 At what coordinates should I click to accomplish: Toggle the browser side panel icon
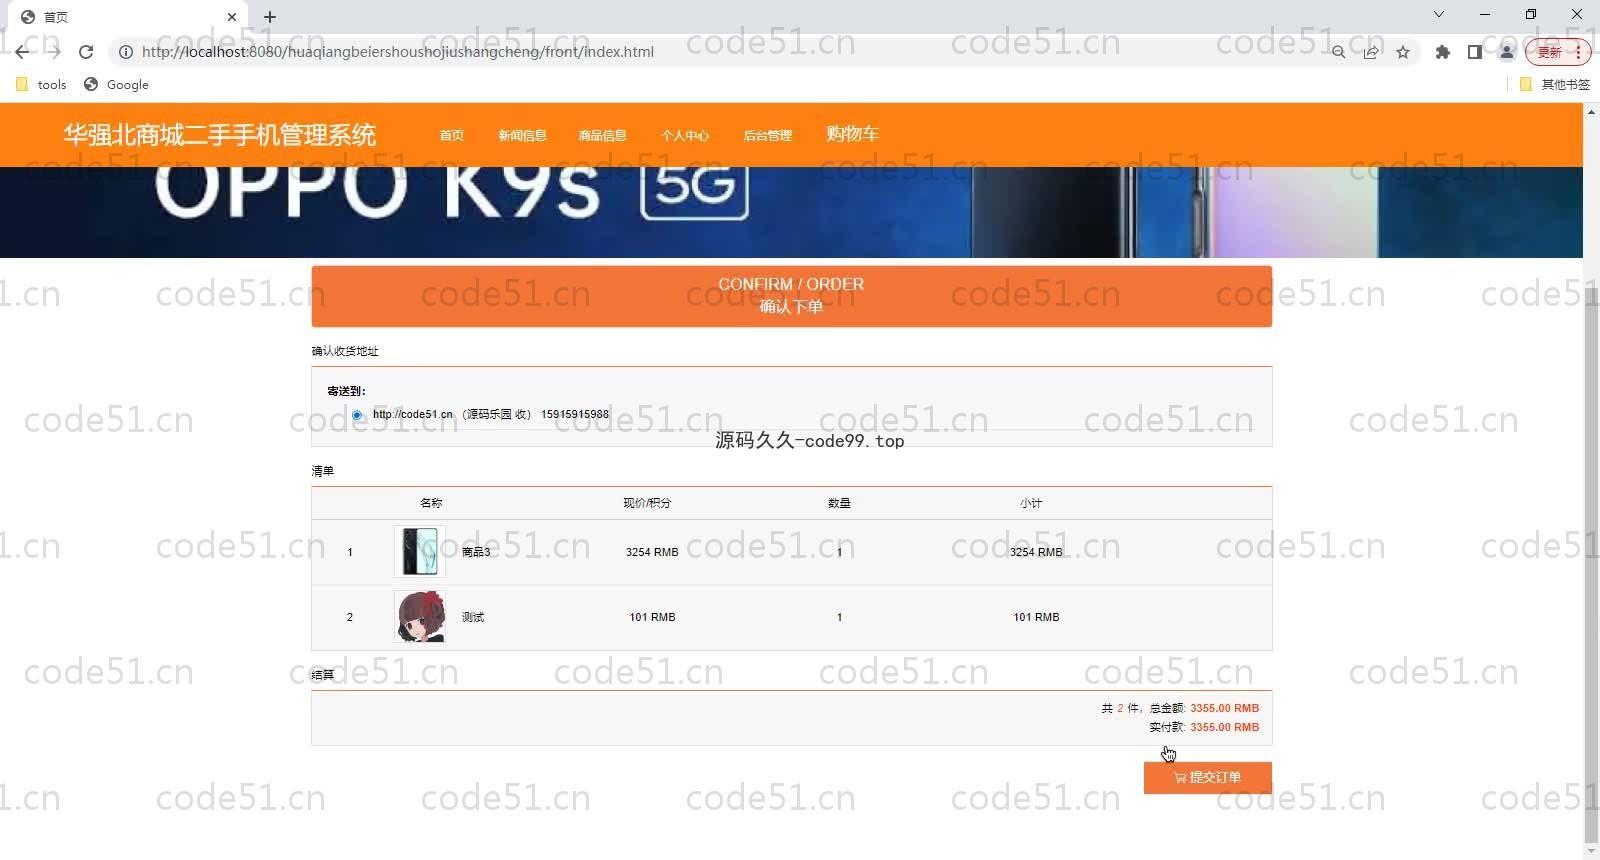click(1474, 52)
